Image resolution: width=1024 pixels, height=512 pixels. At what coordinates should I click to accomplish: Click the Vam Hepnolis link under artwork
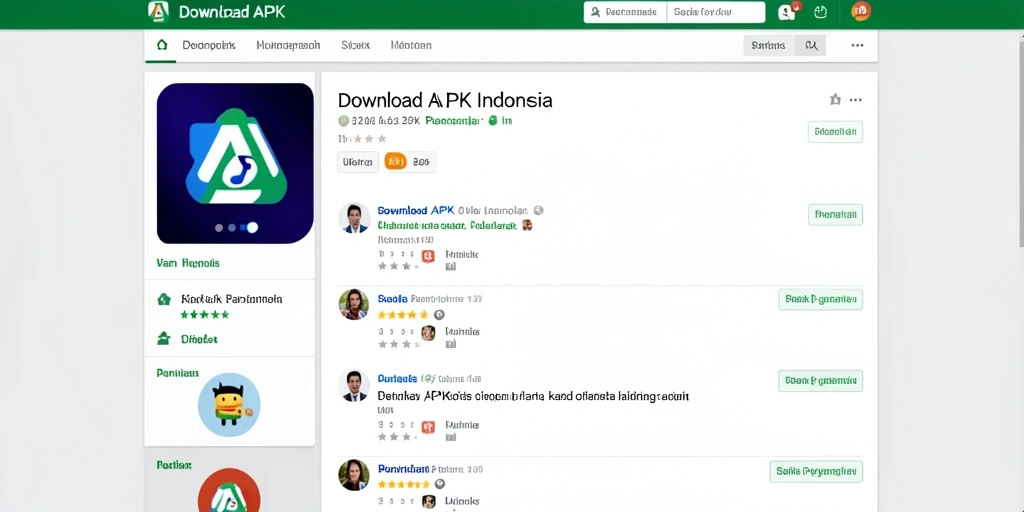(188, 263)
